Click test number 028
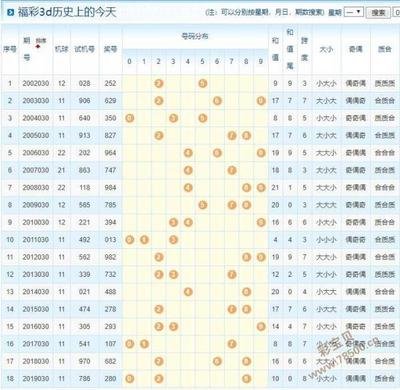Viewport: 400px width, 390px height. point(84,83)
